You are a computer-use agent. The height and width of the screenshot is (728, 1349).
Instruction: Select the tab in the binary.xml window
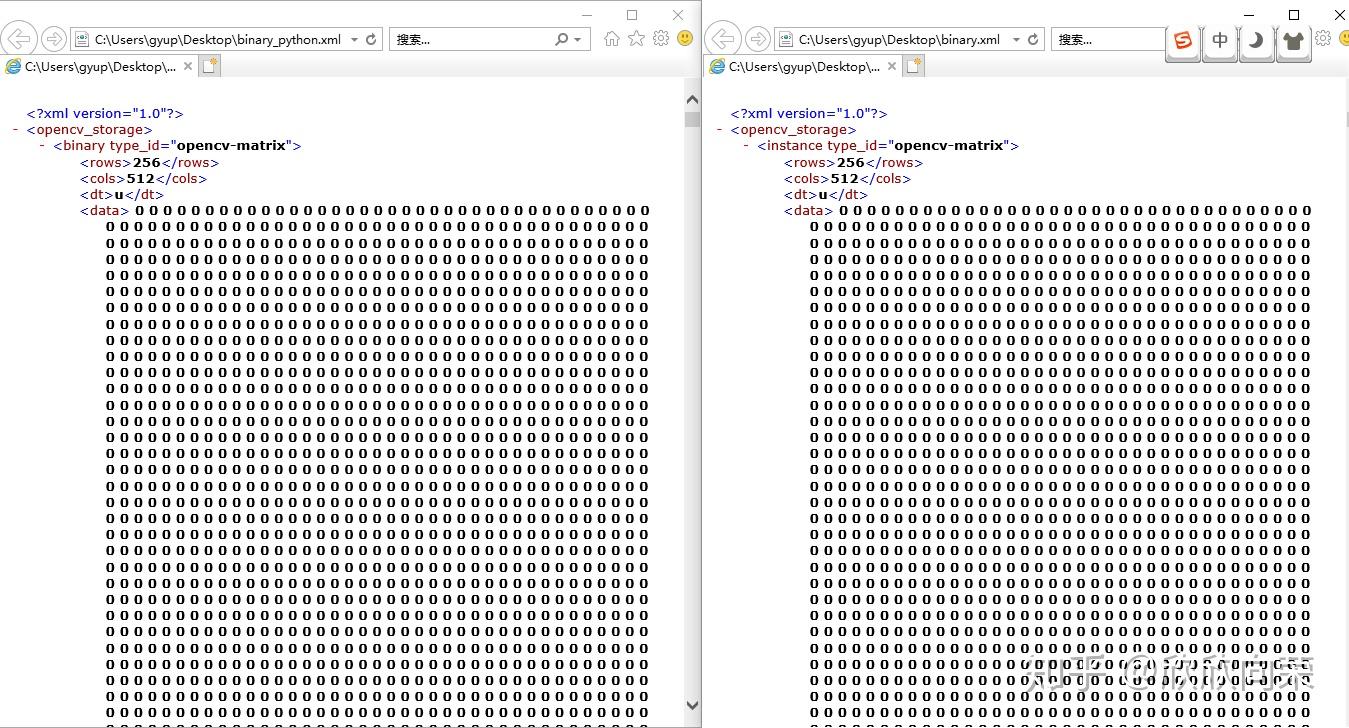click(x=803, y=66)
